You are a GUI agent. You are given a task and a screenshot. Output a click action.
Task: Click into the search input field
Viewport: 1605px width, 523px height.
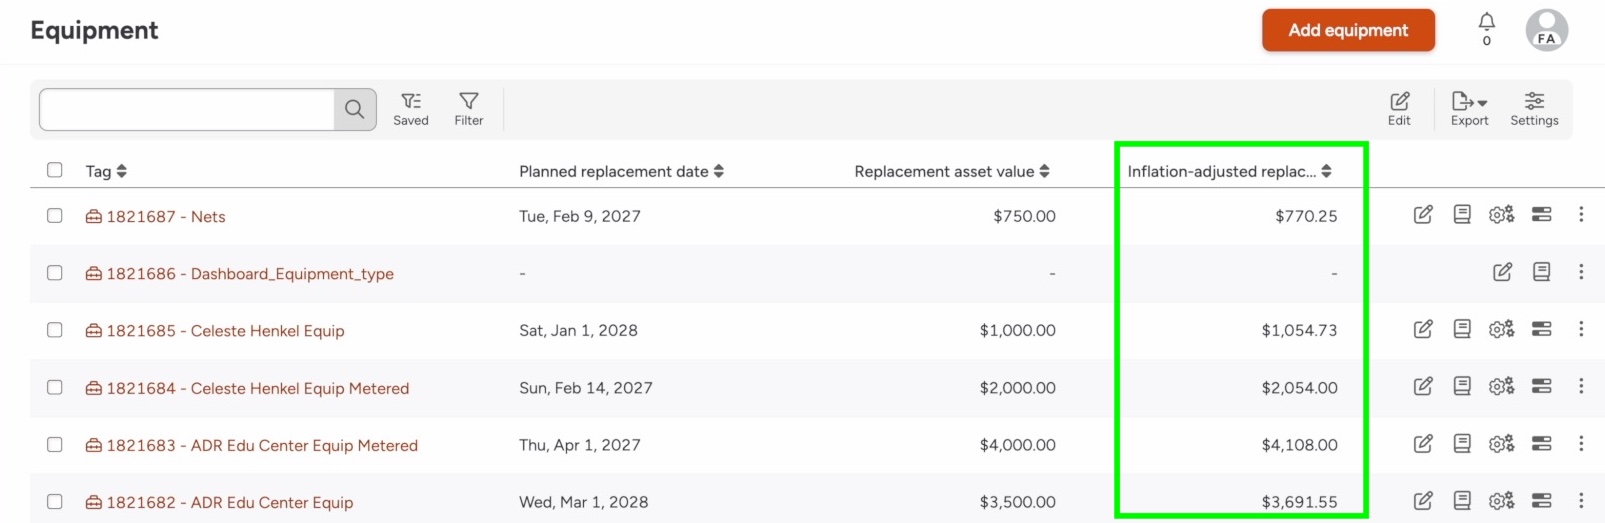tap(187, 109)
